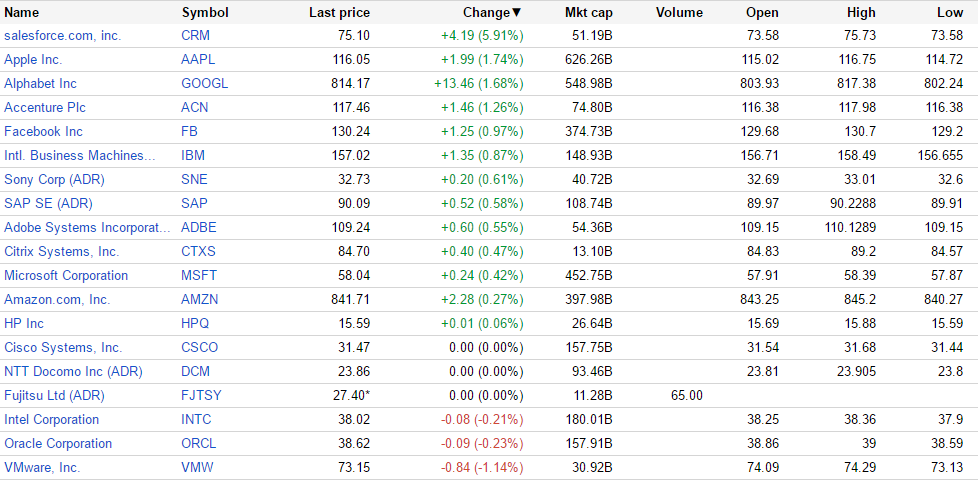Open the VMware, Inc. link
The height and width of the screenshot is (482, 978).
[42, 468]
